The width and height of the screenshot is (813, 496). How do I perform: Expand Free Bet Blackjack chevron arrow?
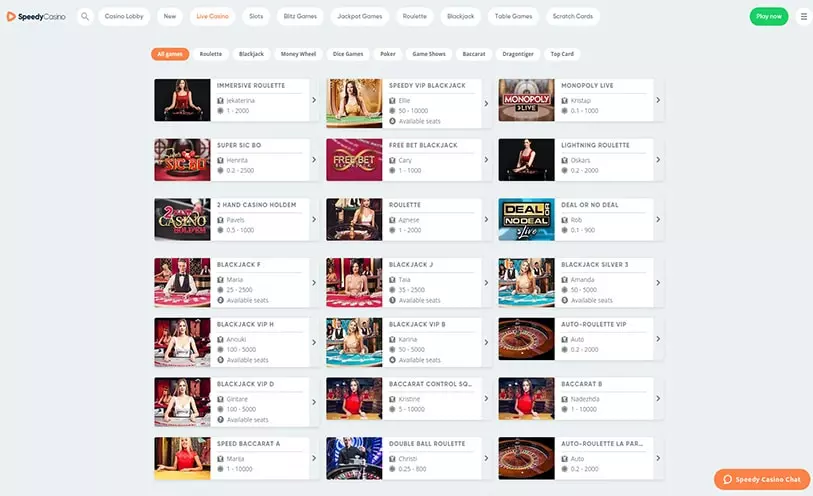pyautogui.click(x=486, y=160)
